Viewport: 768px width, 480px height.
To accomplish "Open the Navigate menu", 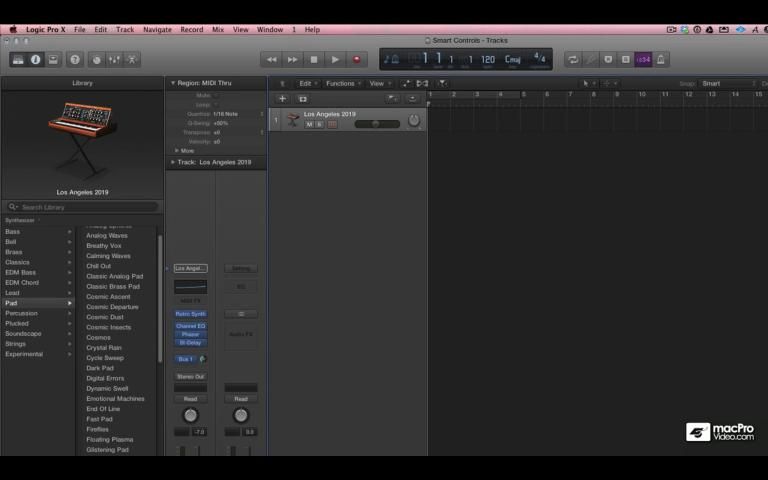I will pyautogui.click(x=157, y=30).
